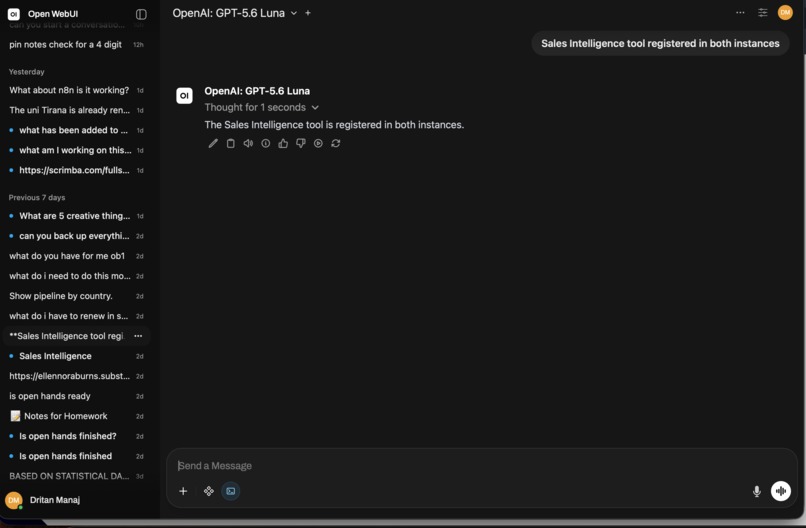Open the chat controls sliders icon
806x528 pixels.
(763, 12)
